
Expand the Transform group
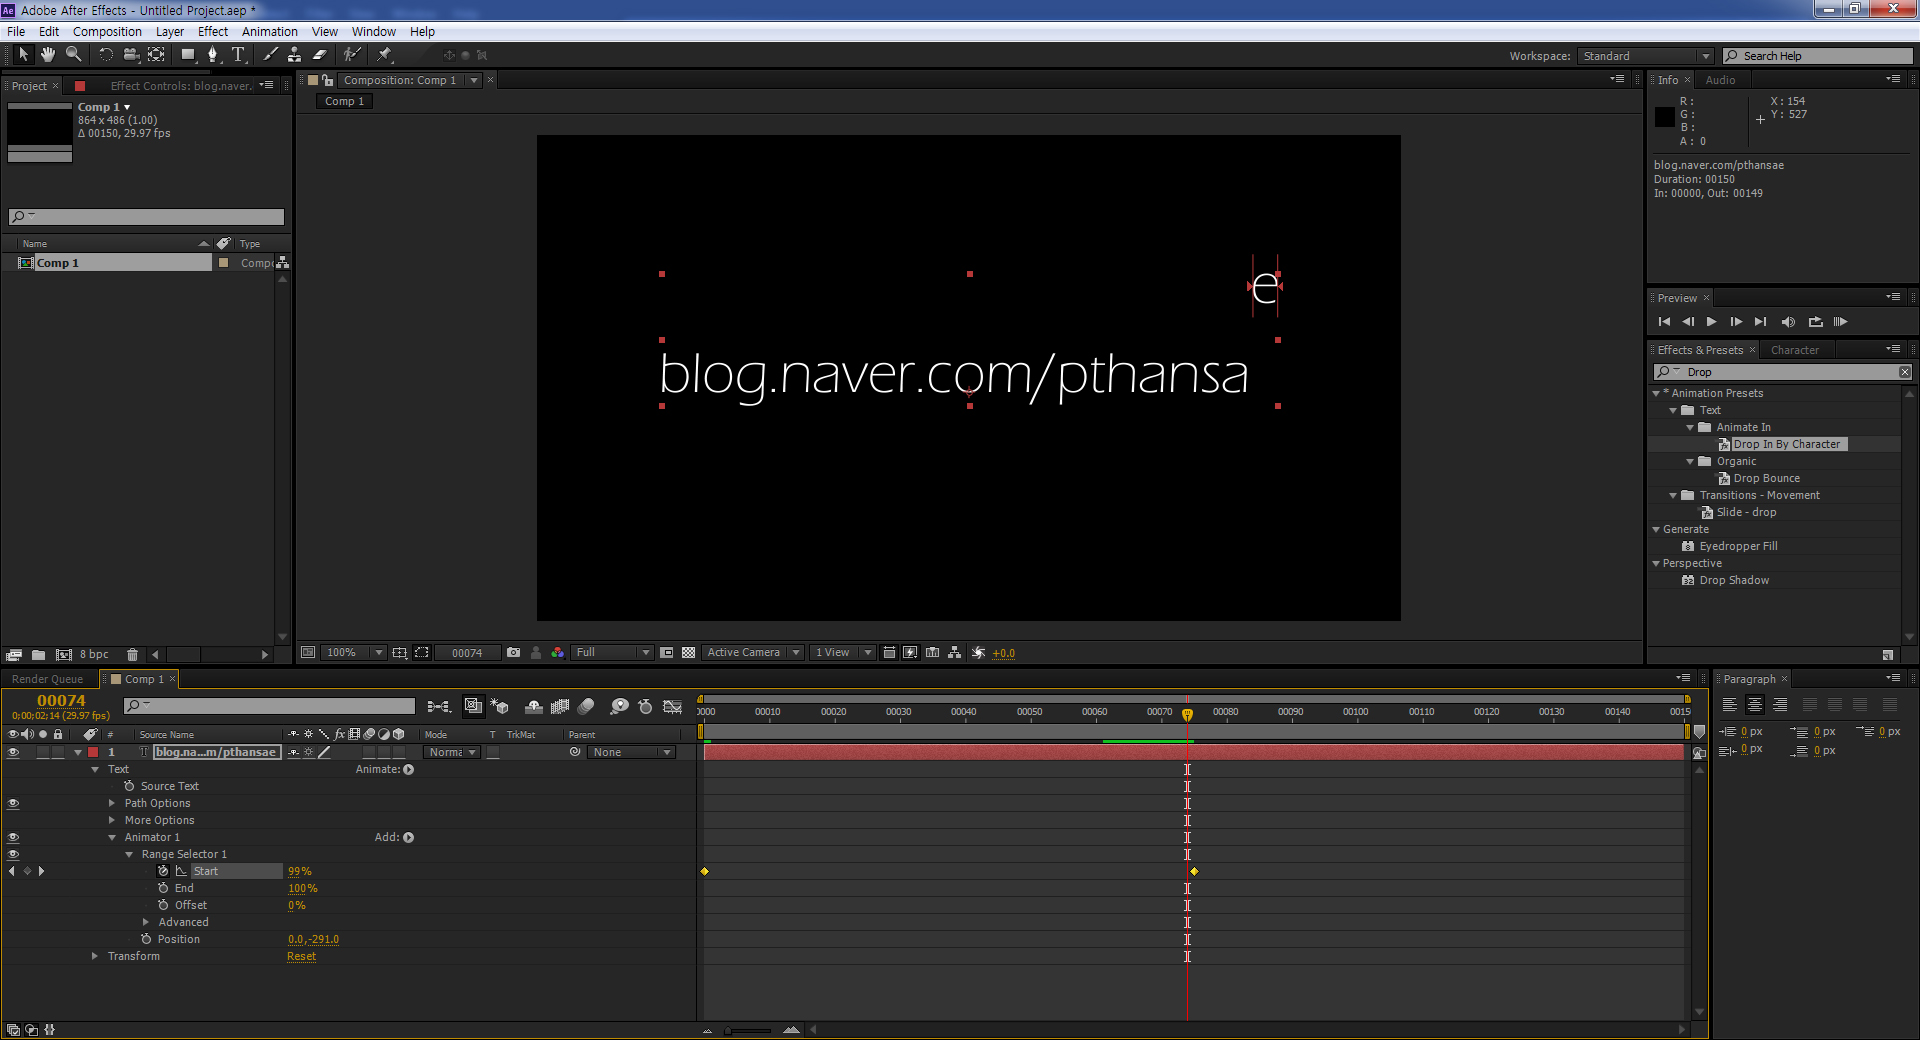click(95, 956)
